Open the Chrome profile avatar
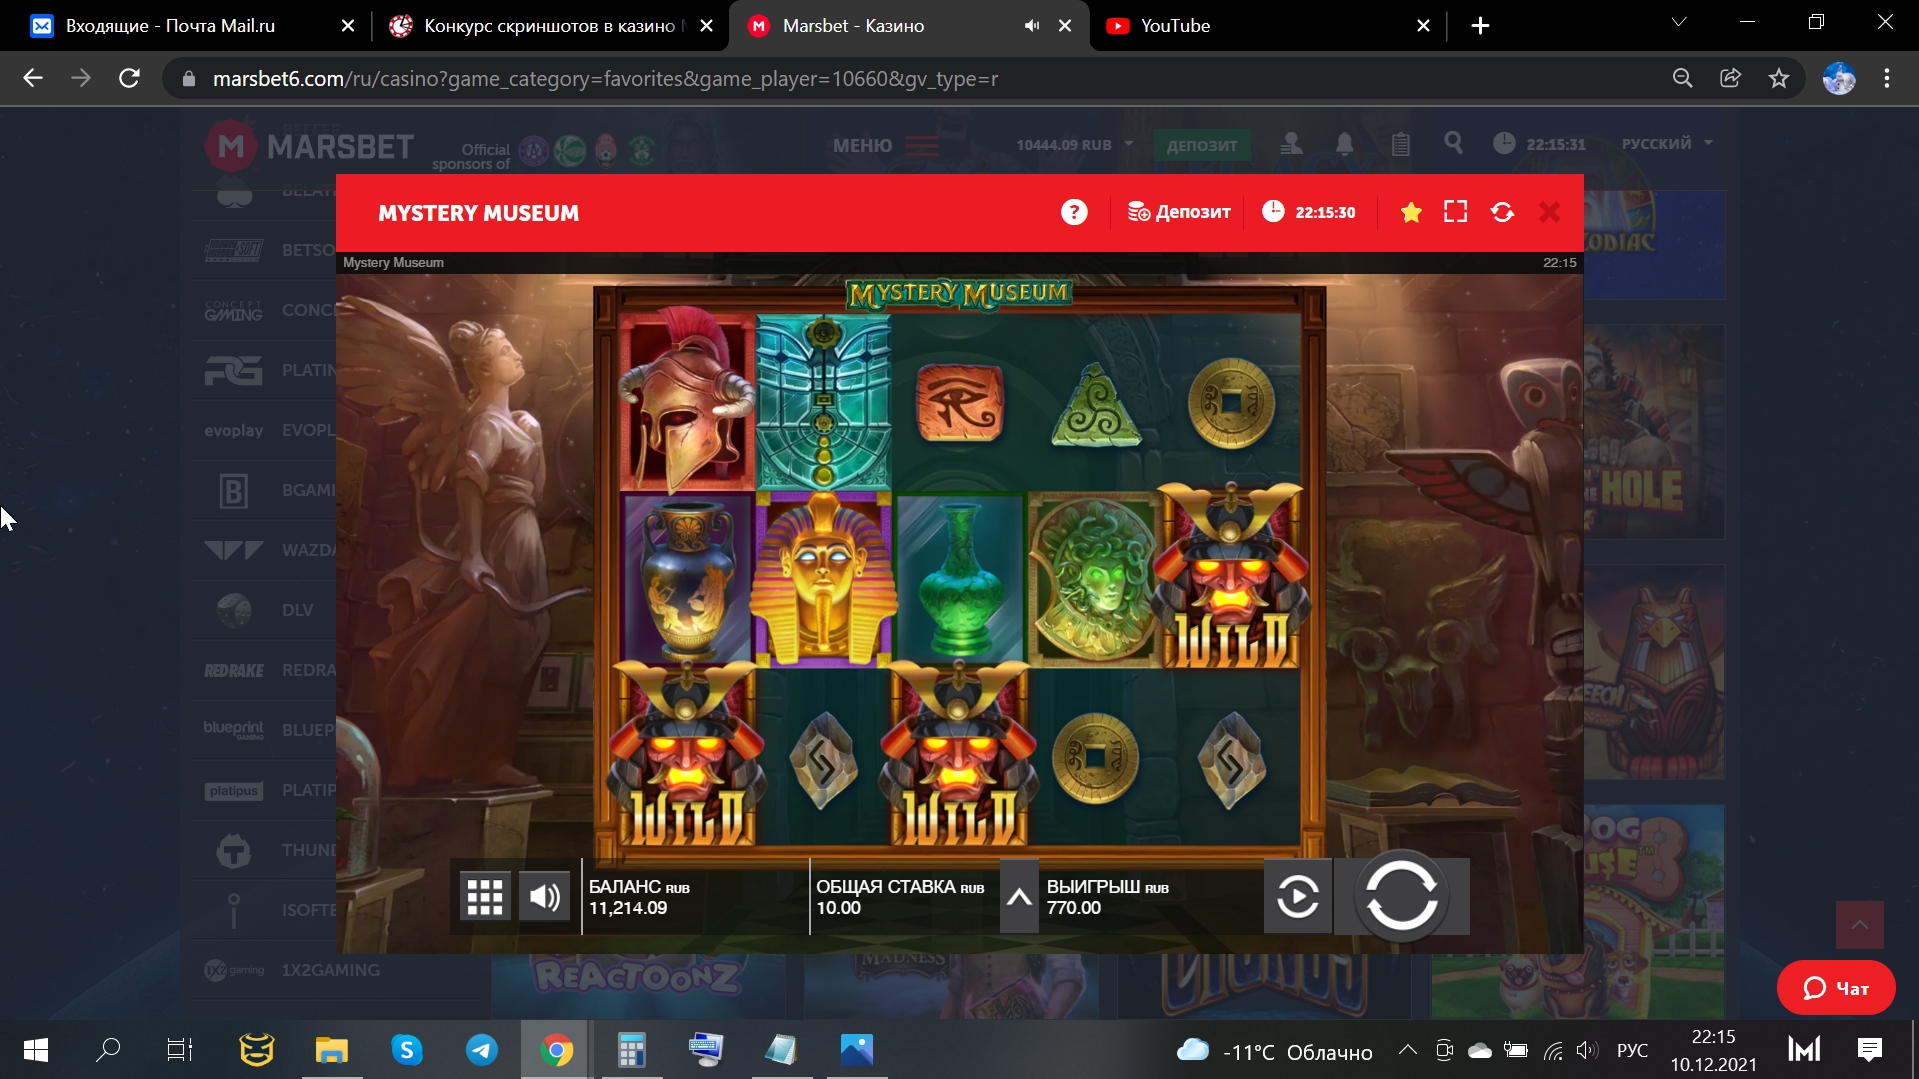Screen dimensions: 1919x1079 pyautogui.click(x=1839, y=78)
